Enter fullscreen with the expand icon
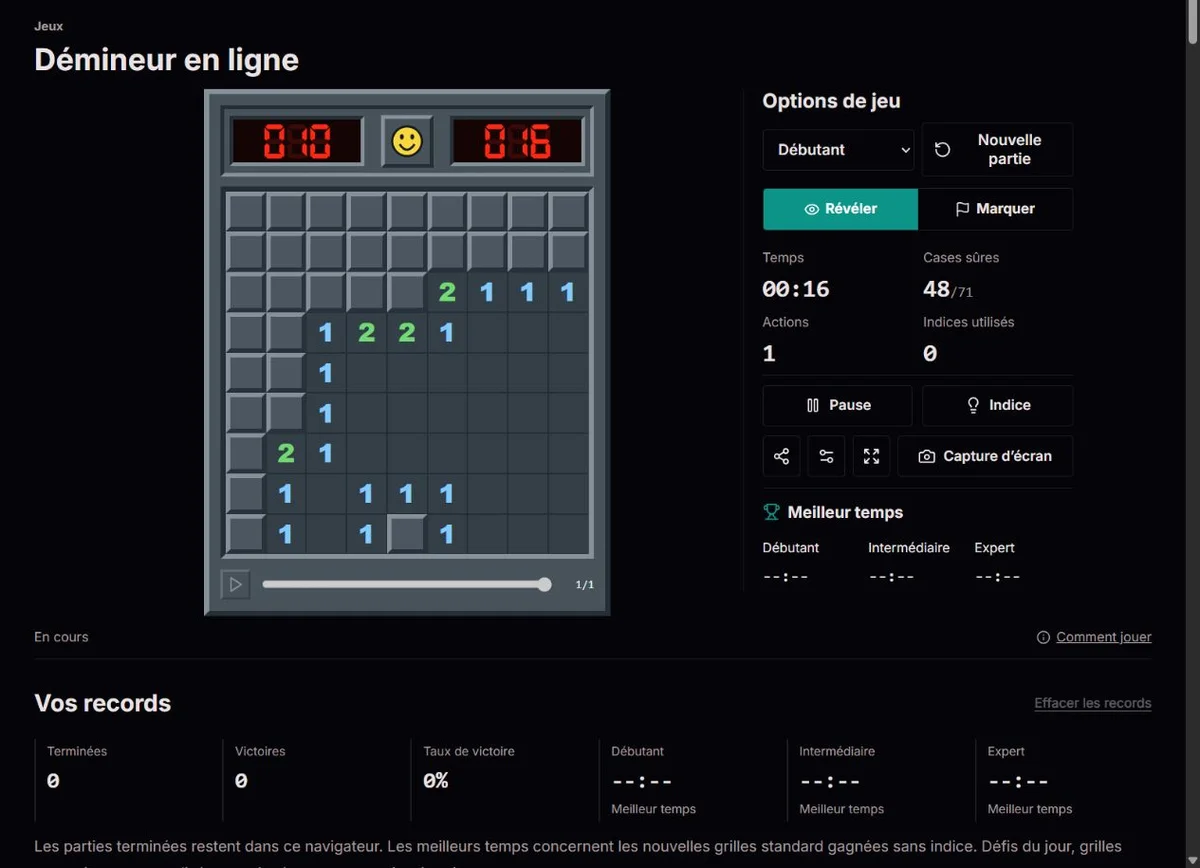 (x=871, y=456)
